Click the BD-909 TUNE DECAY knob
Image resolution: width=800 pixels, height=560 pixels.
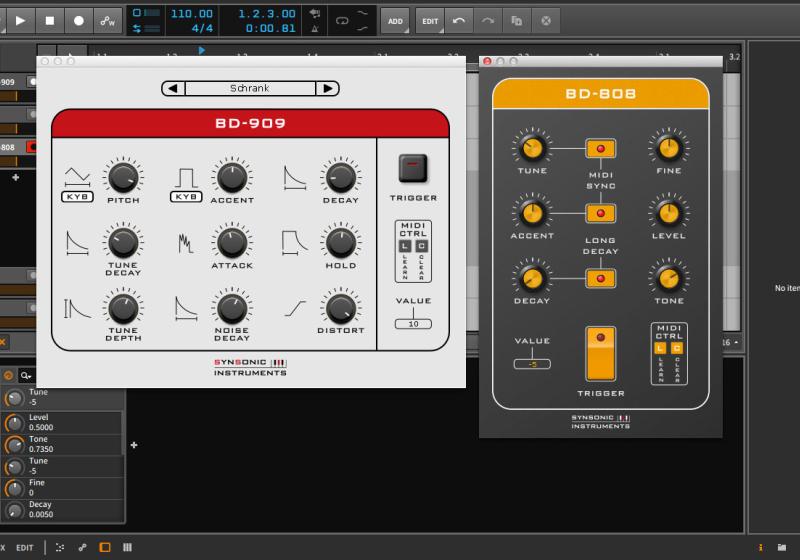[x=123, y=242]
